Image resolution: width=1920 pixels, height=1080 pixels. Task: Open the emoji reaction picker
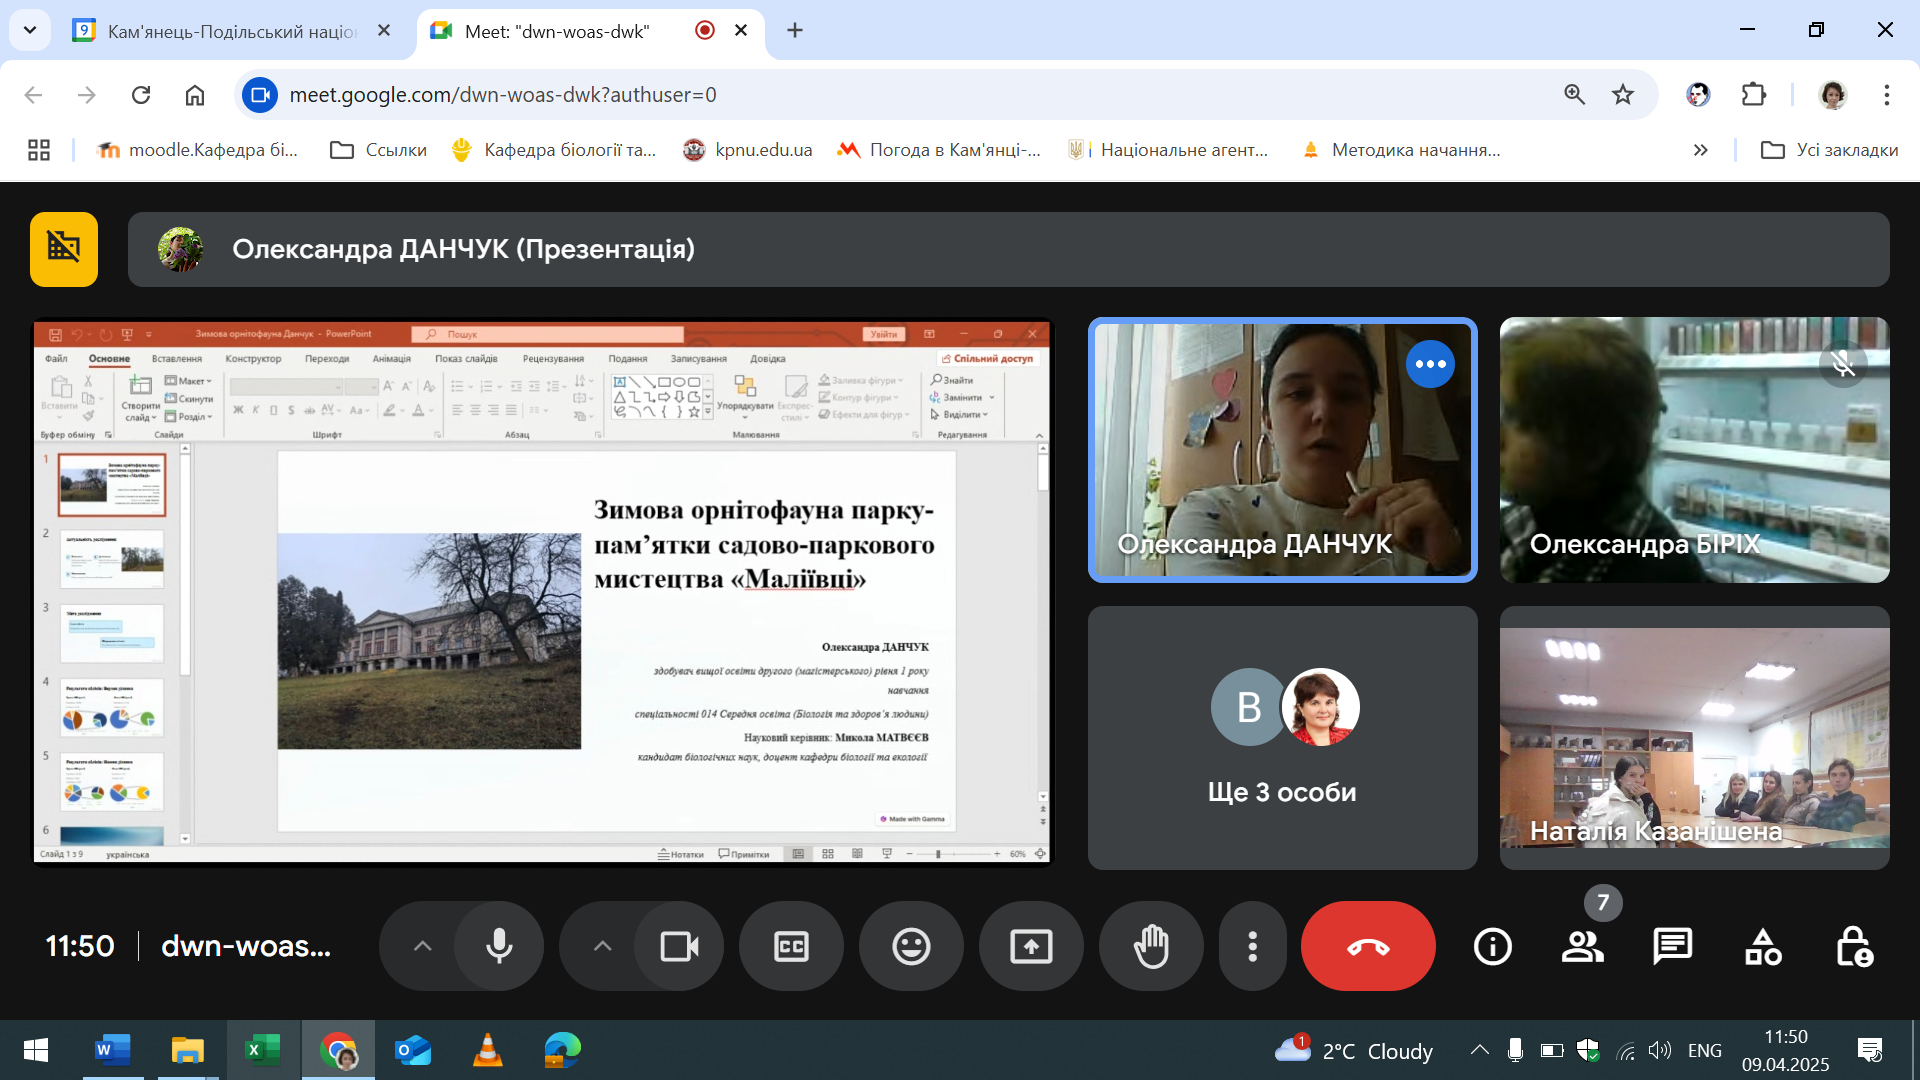pos(910,946)
